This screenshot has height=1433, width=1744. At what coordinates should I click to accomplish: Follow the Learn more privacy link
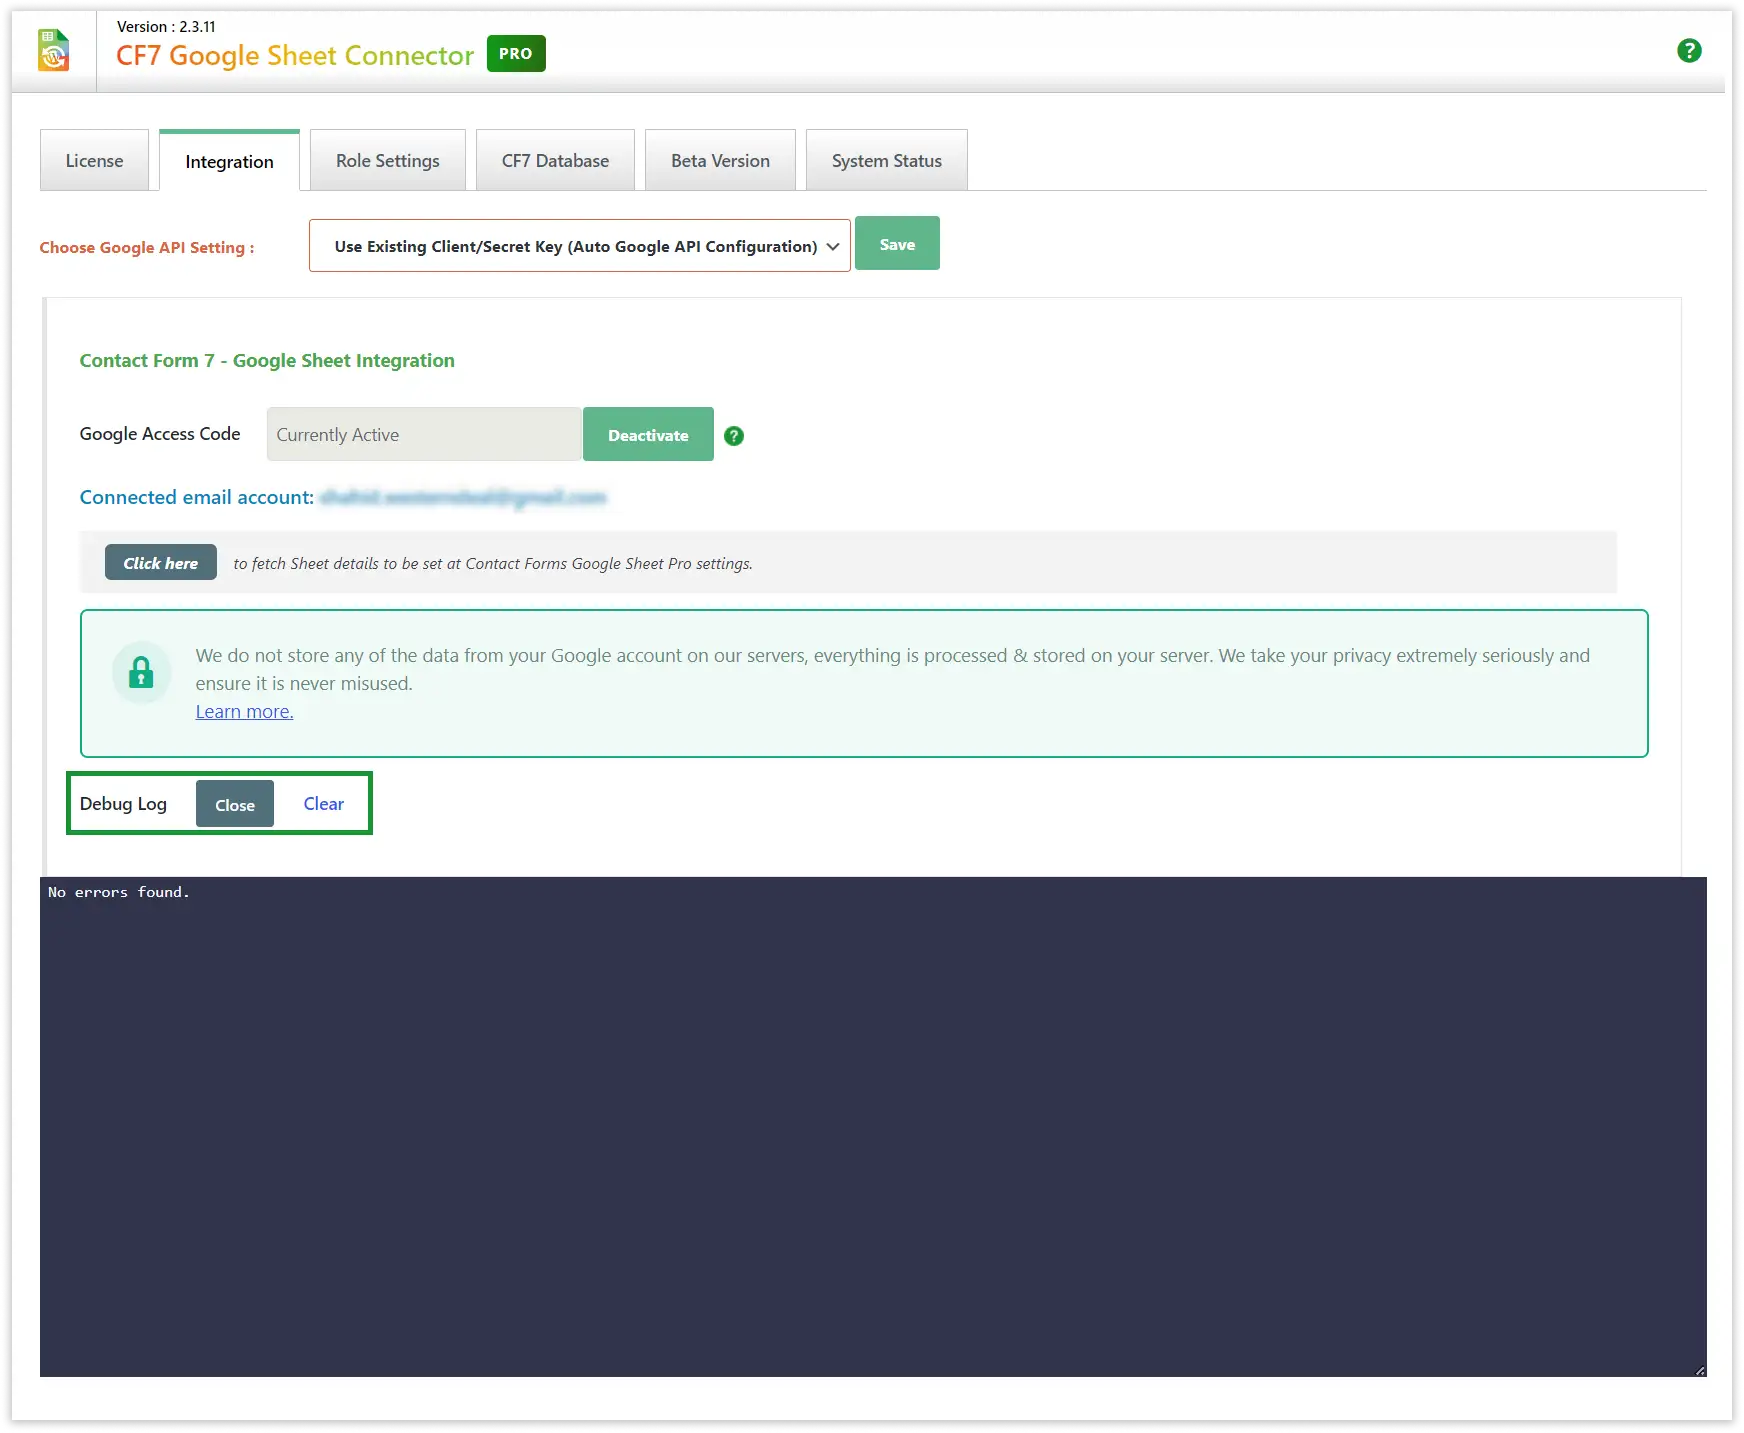coord(244,712)
